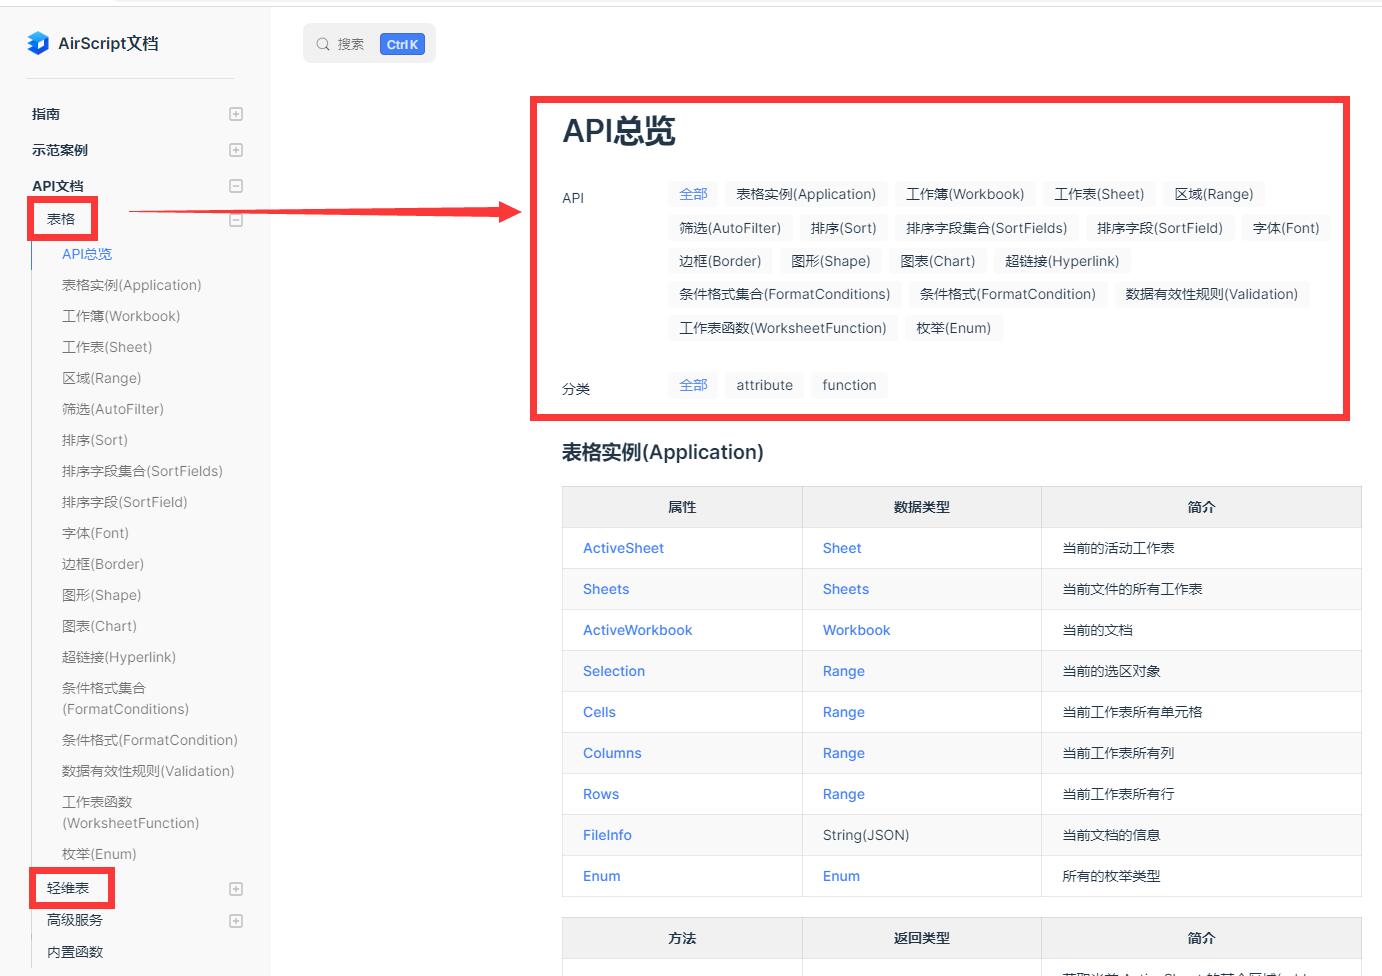1382x976 pixels.
Task: Click the 当前的活动工作表 description cell
Action: (x=1201, y=548)
